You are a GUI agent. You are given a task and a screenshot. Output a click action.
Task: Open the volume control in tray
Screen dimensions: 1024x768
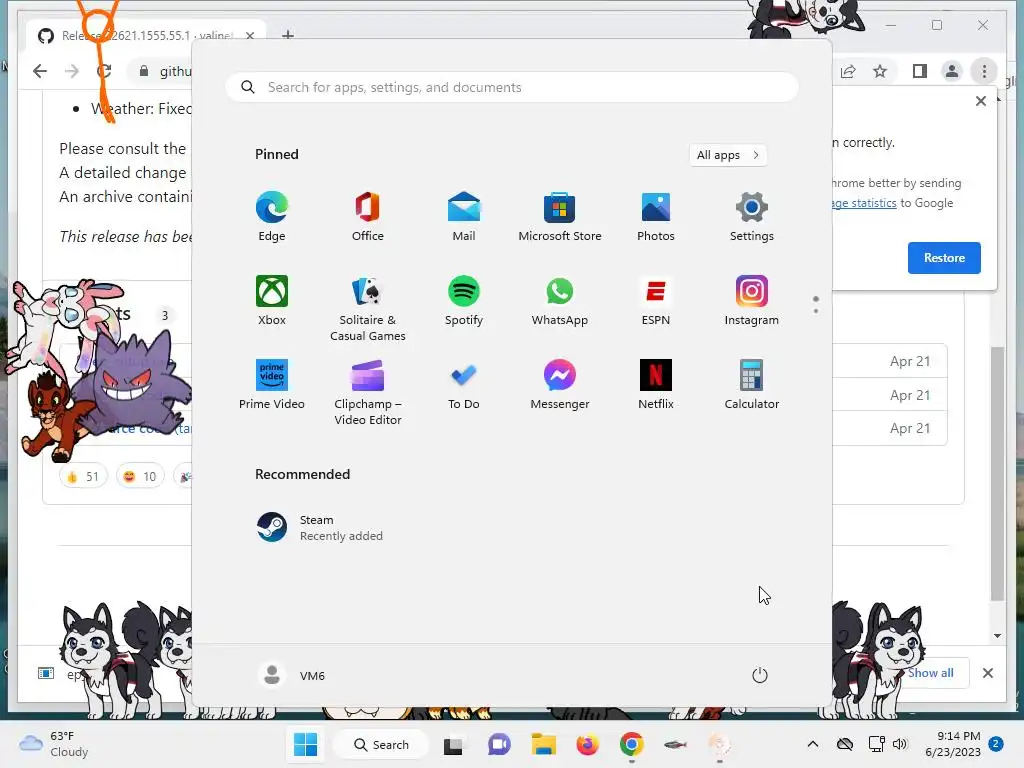900,744
